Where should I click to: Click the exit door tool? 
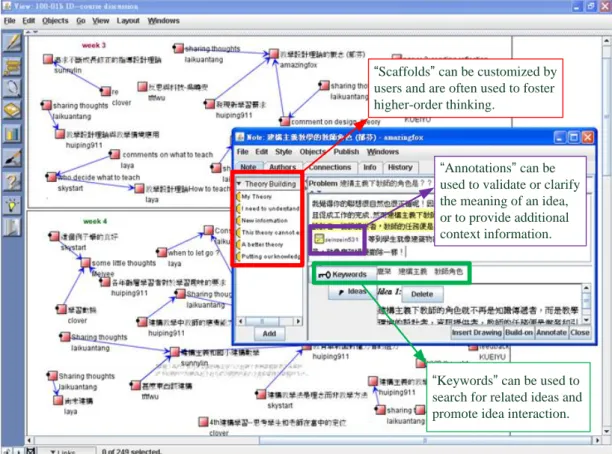(12, 228)
